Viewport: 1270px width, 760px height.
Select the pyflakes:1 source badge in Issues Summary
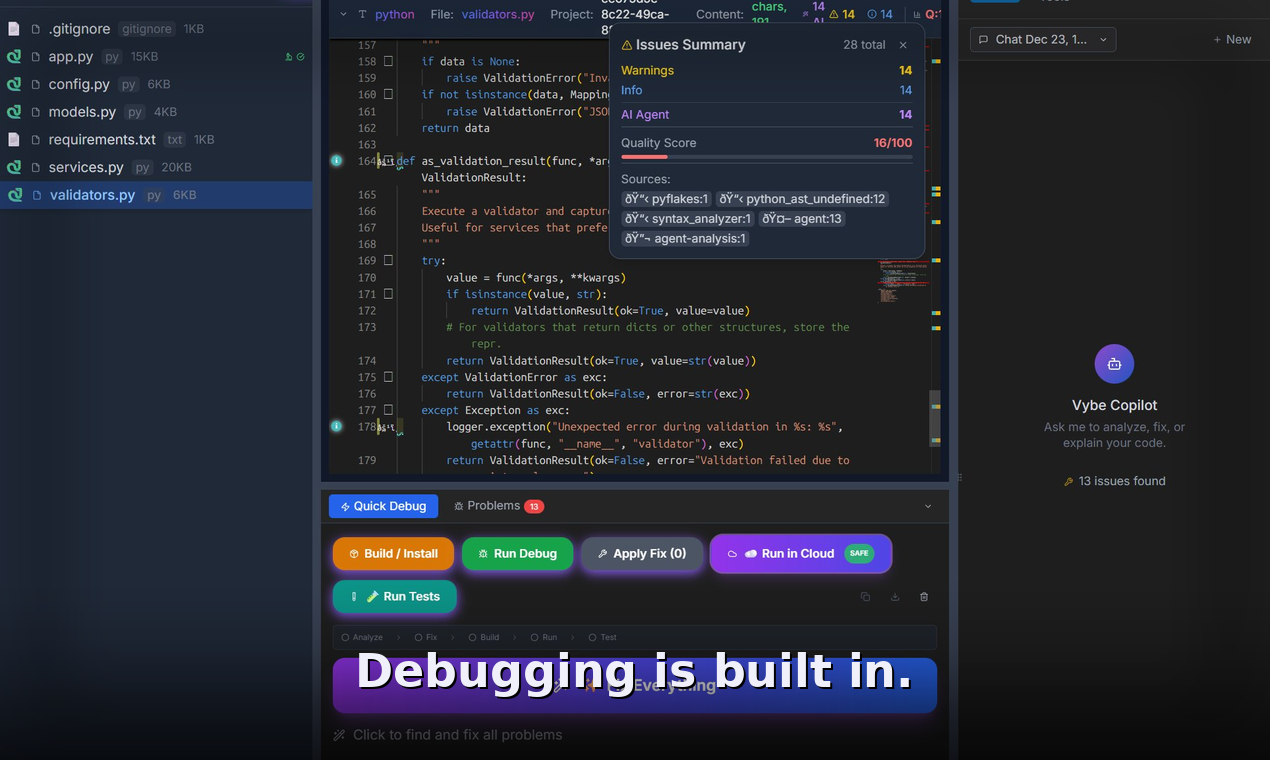[x=666, y=199]
